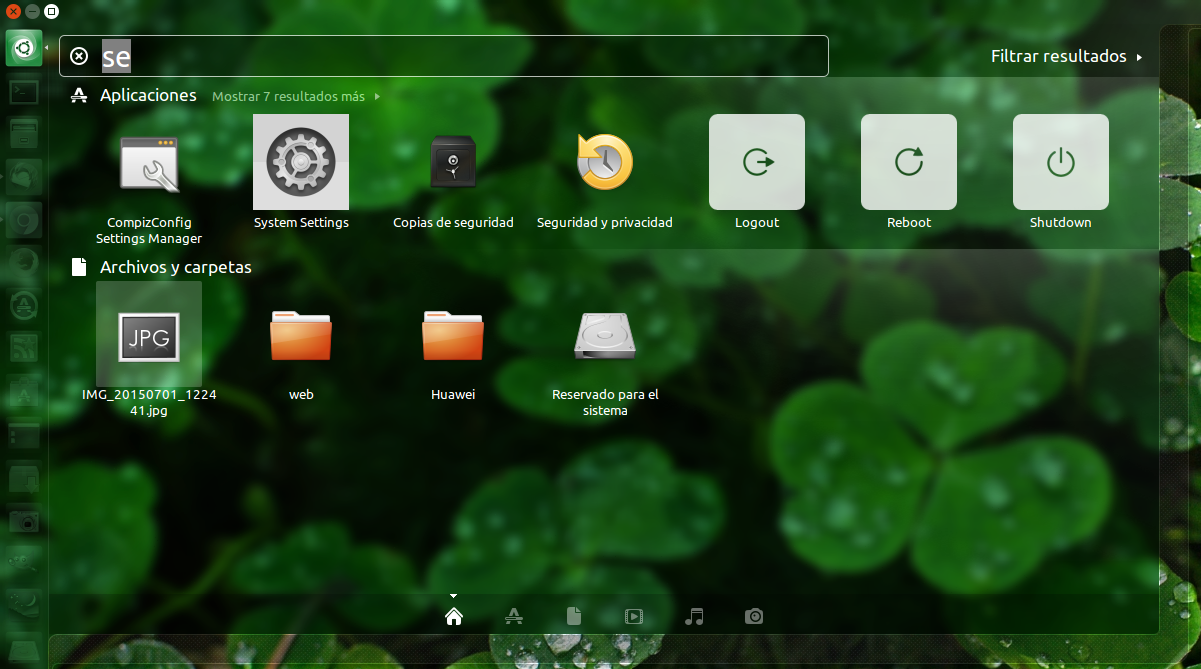
Task: Open the Photos lens camera tab
Action: (x=754, y=616)
